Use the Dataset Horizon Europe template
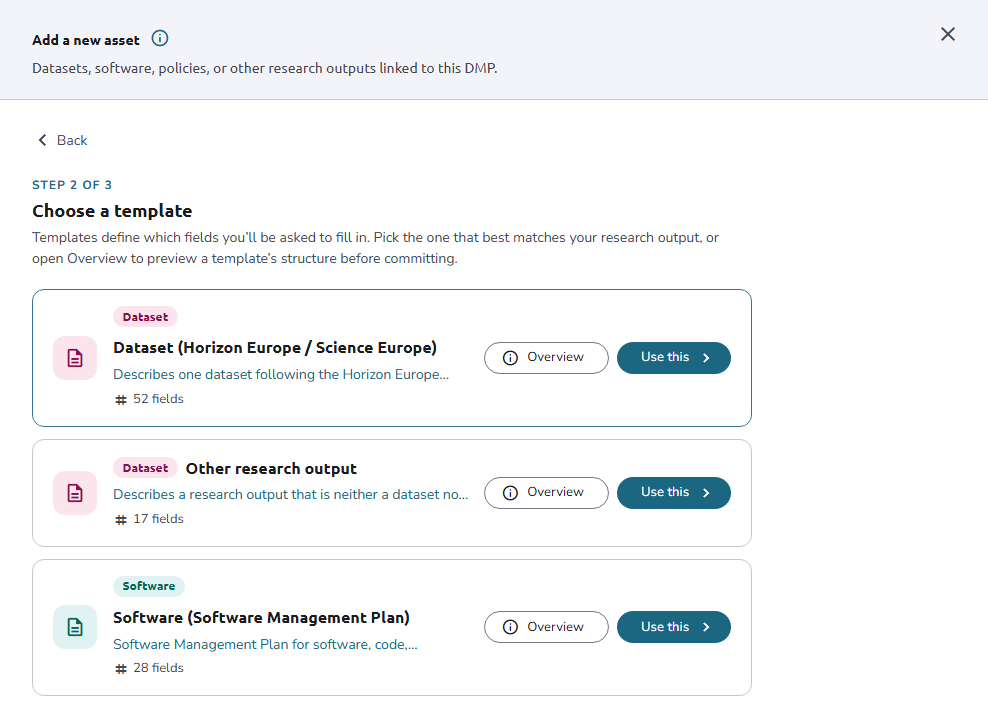Screen dimensions: 988x710 [x=674, y=358]
